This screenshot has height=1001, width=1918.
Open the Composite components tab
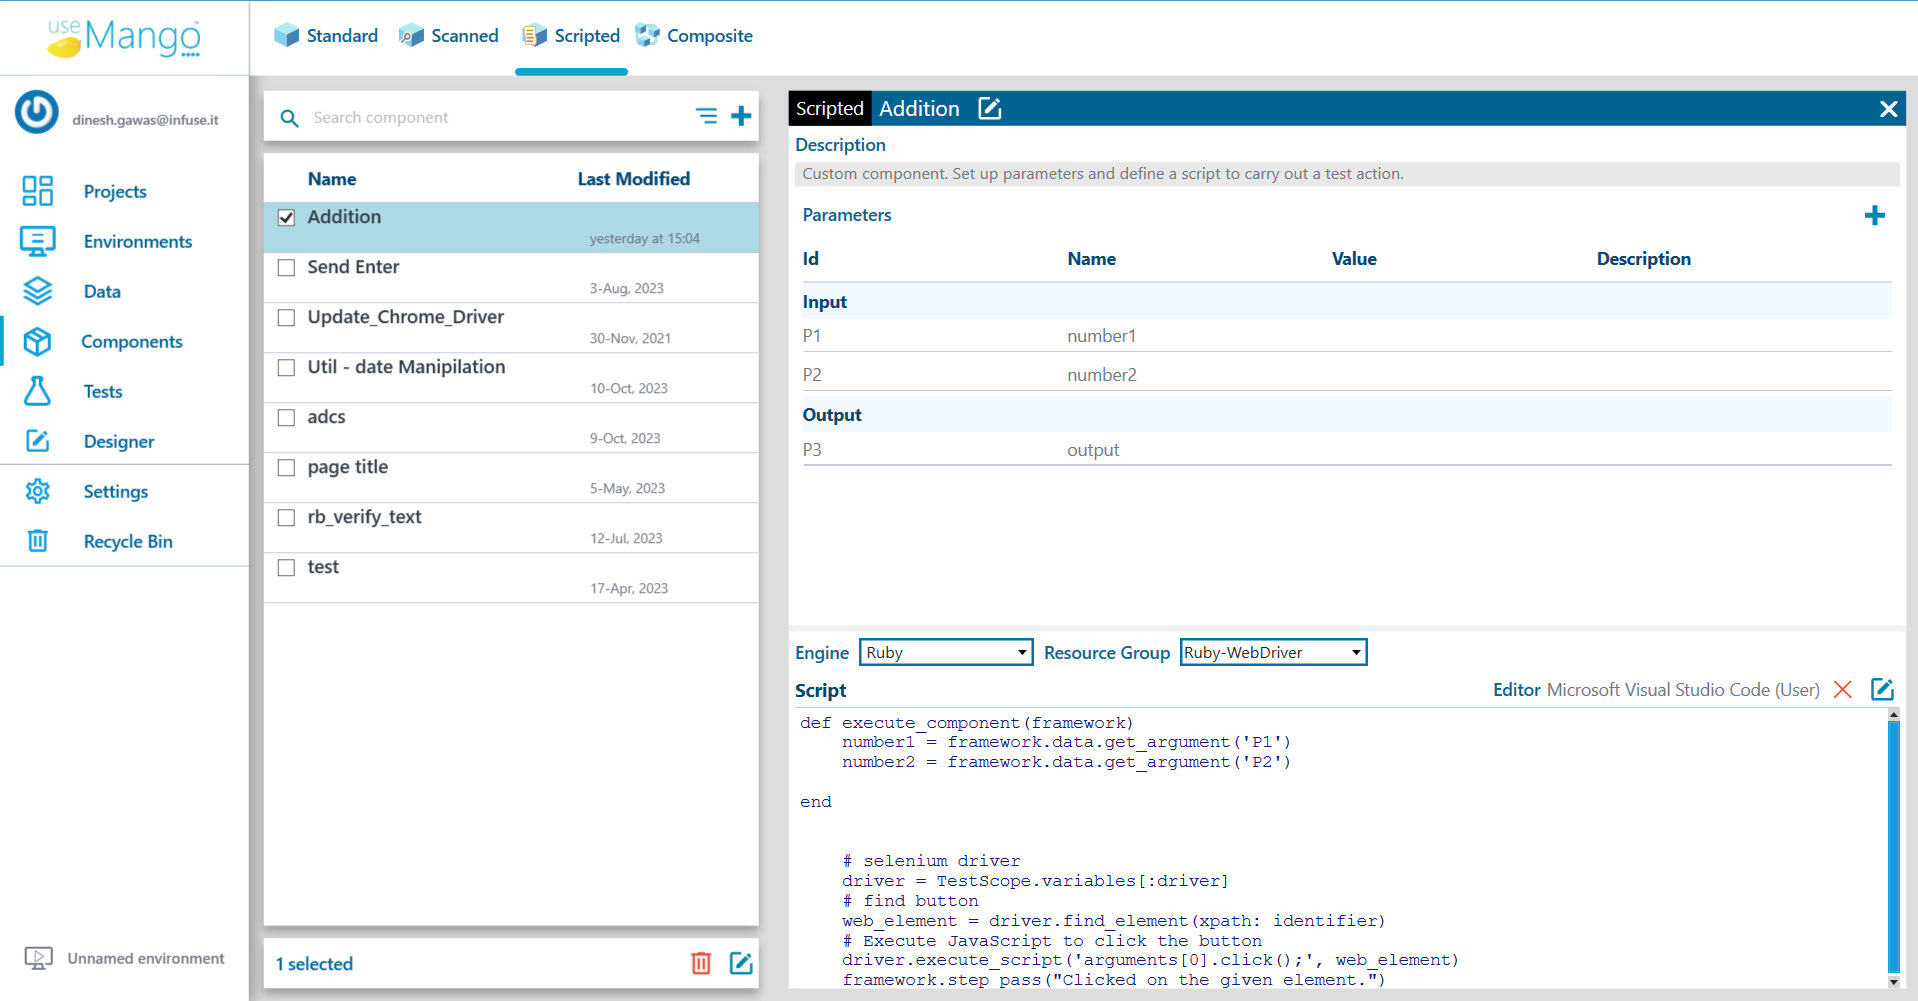[694, 36]
